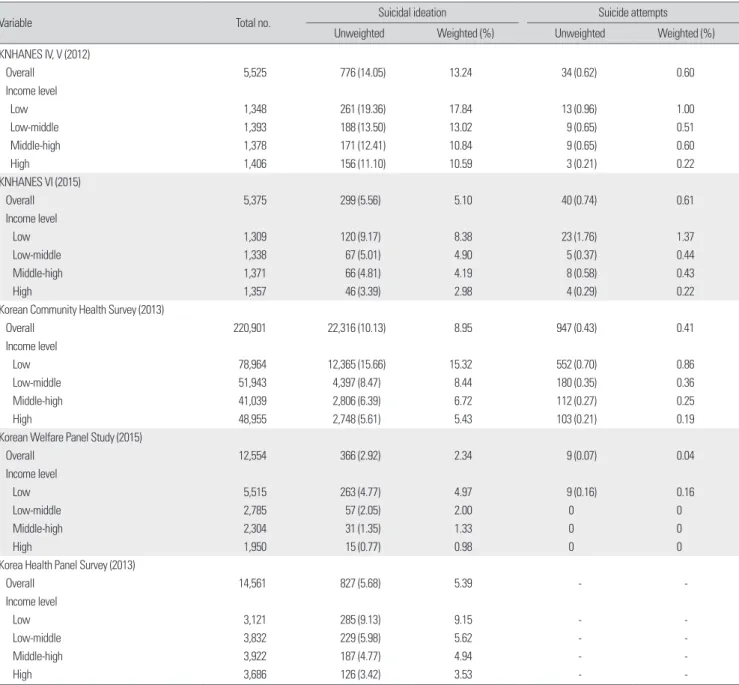The width and height of the screenshot is (739, 685).
Task: Click cell '947 (0.43)'
Action: pos(576,328)
